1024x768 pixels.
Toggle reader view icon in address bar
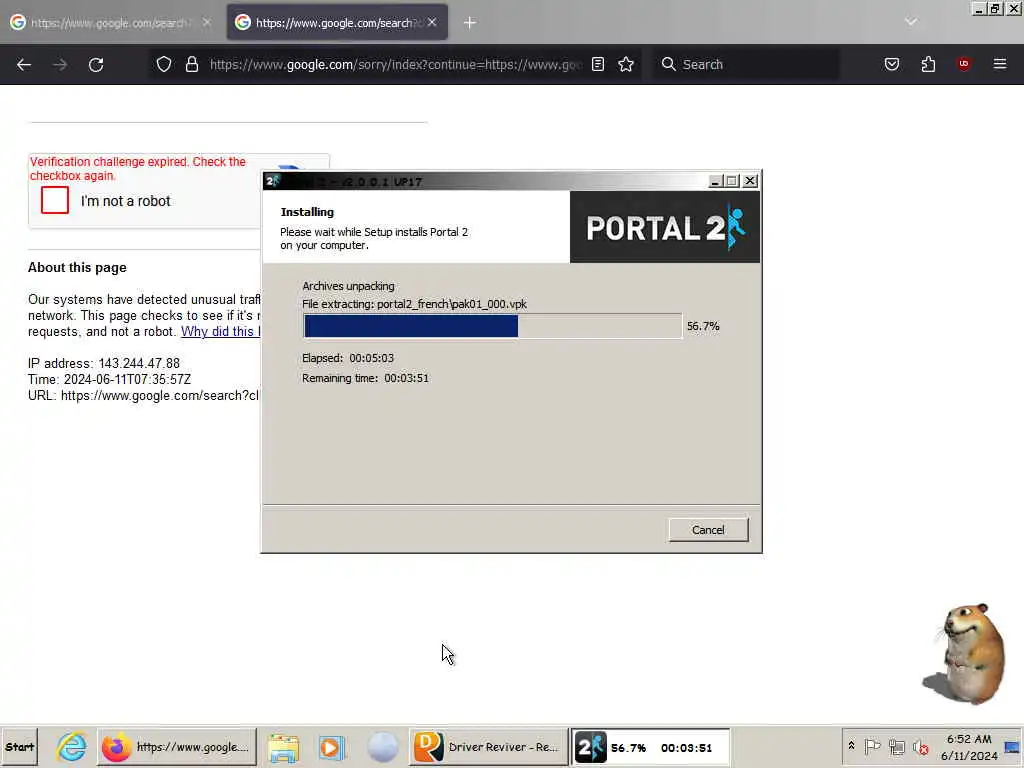point(598,64)
